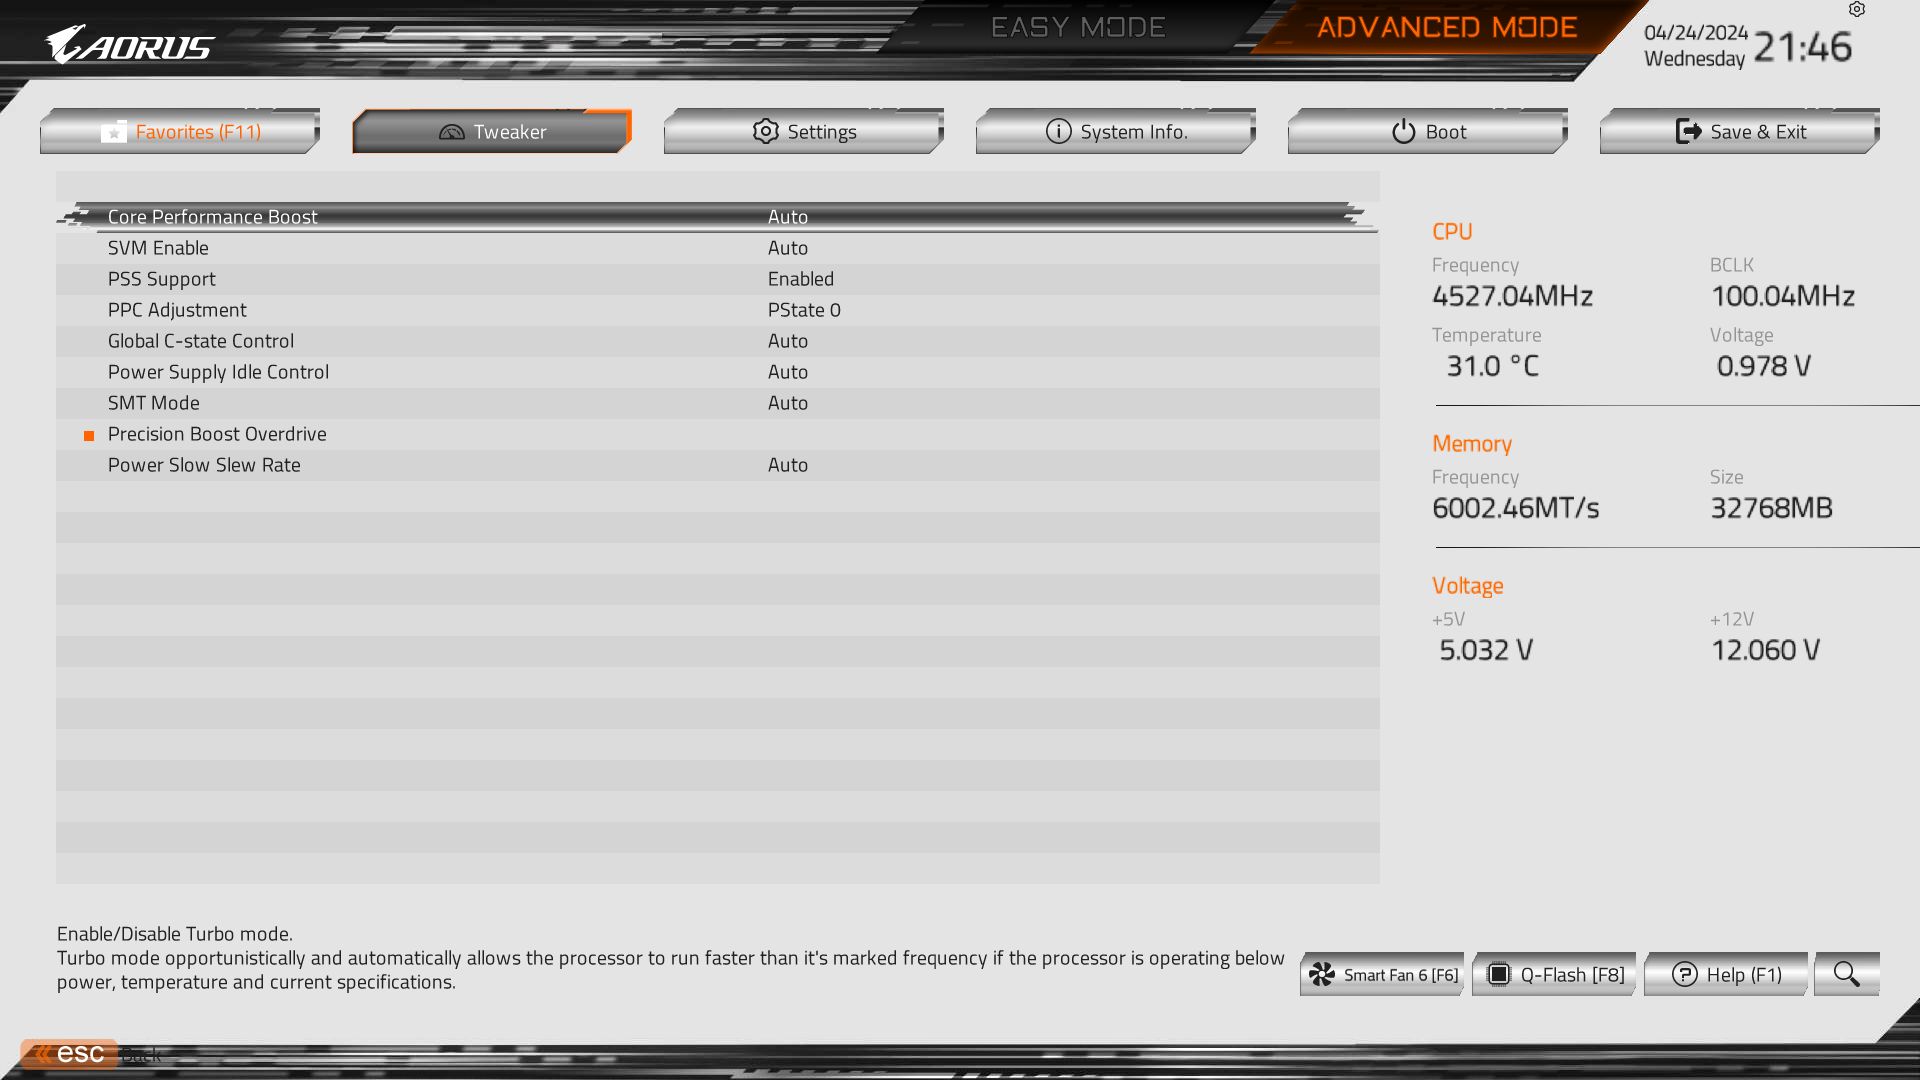Screen dimensions: 1920x1080
Task: Toggle SMT Mode to enabled
Action: 787,402
